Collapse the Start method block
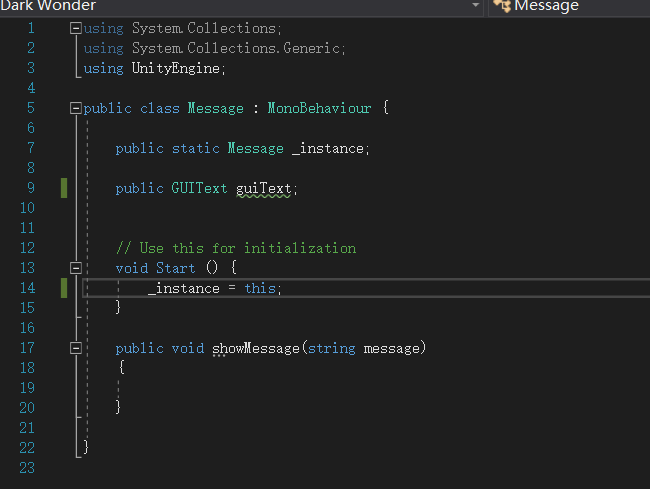650x489 pixels. coord(76,268)
